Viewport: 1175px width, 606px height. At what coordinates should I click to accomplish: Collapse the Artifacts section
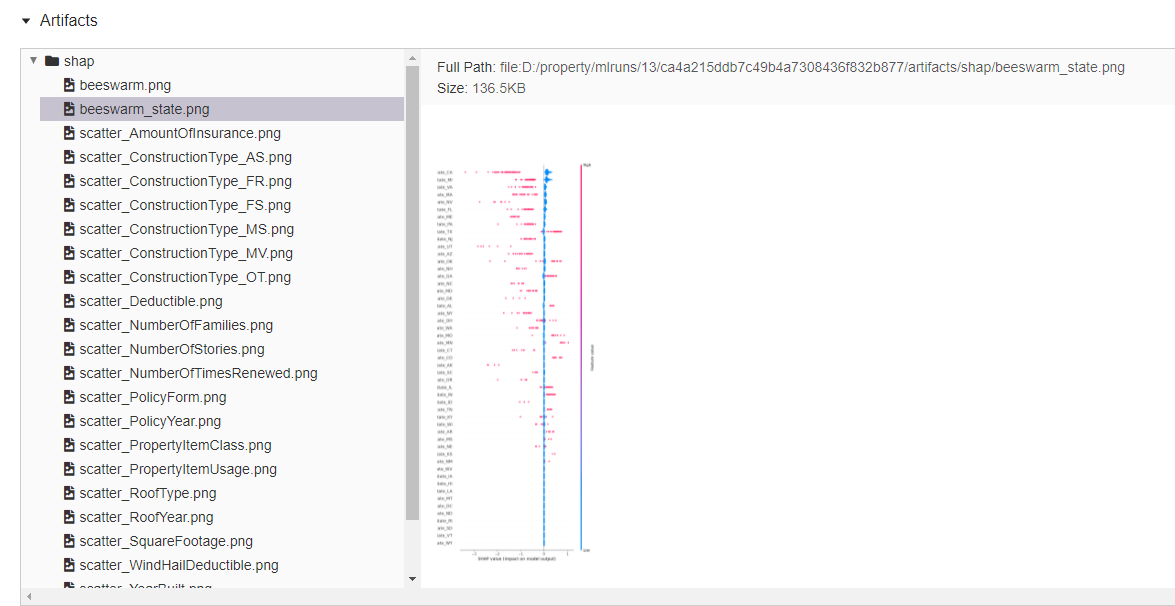pyautogui.click(x=24, y=20)
